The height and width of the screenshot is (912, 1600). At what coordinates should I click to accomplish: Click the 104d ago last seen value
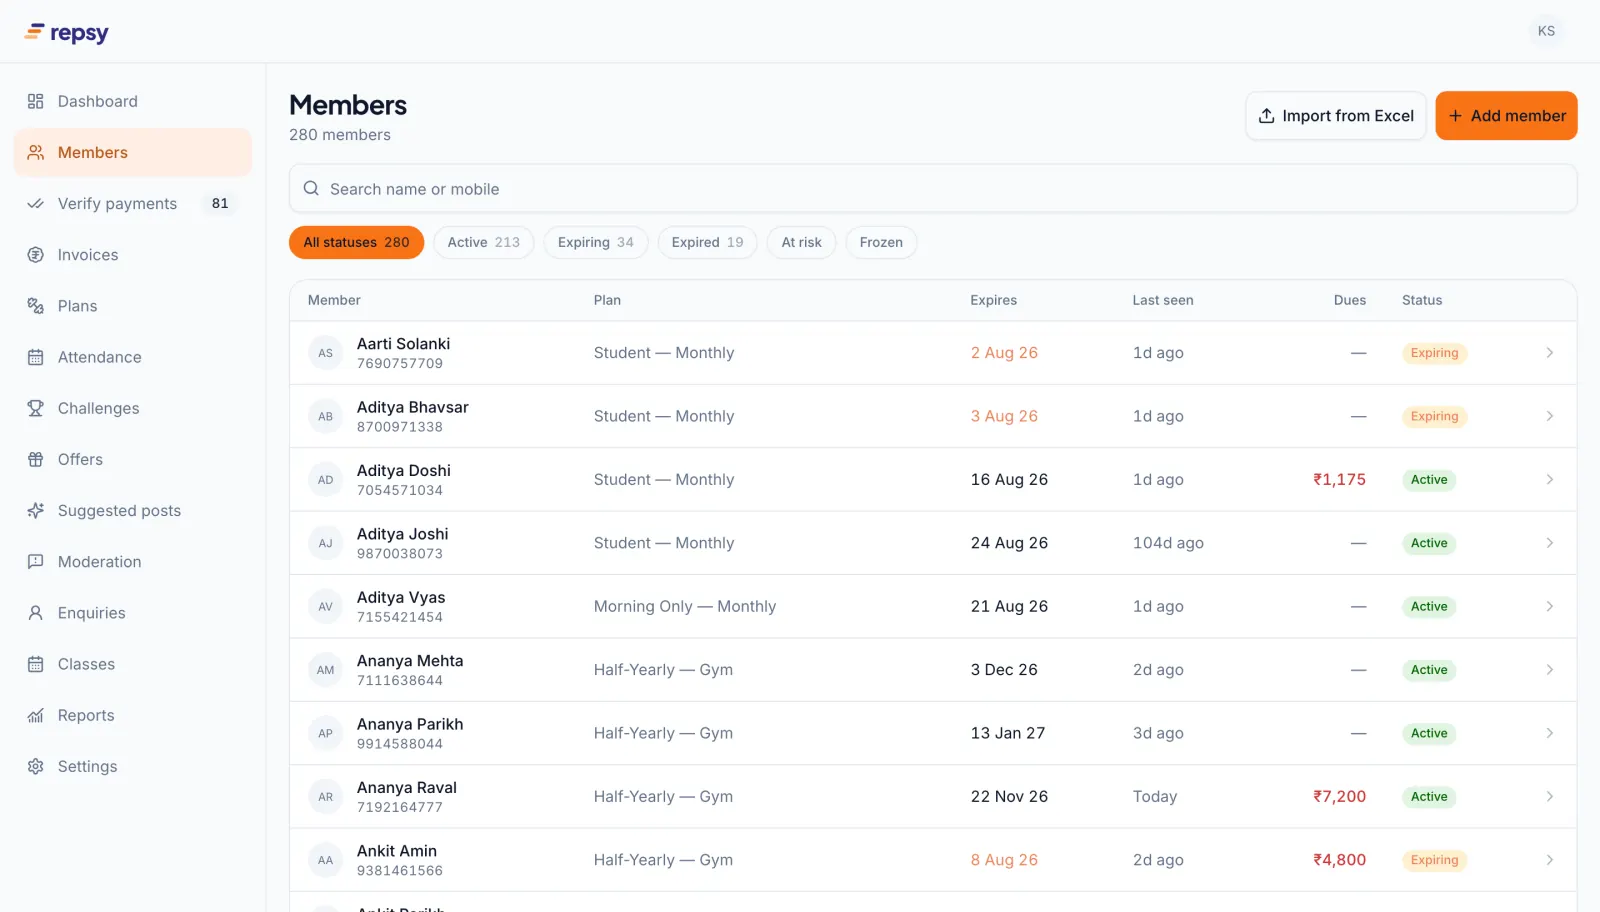[1168, 543]
